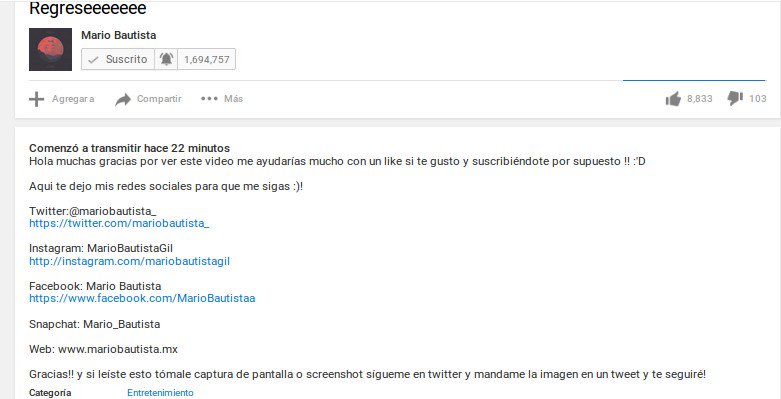Click the Agregar a label
The height and width of the screenshot is (399, 781).
point(73,99)
